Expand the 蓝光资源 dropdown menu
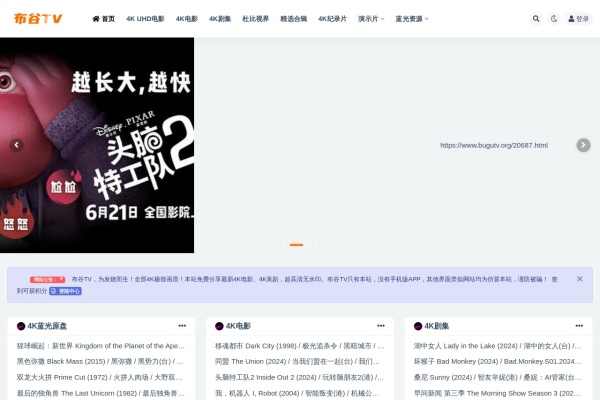The height and width of the screenshot is (400, 600). tap(412, 18)
